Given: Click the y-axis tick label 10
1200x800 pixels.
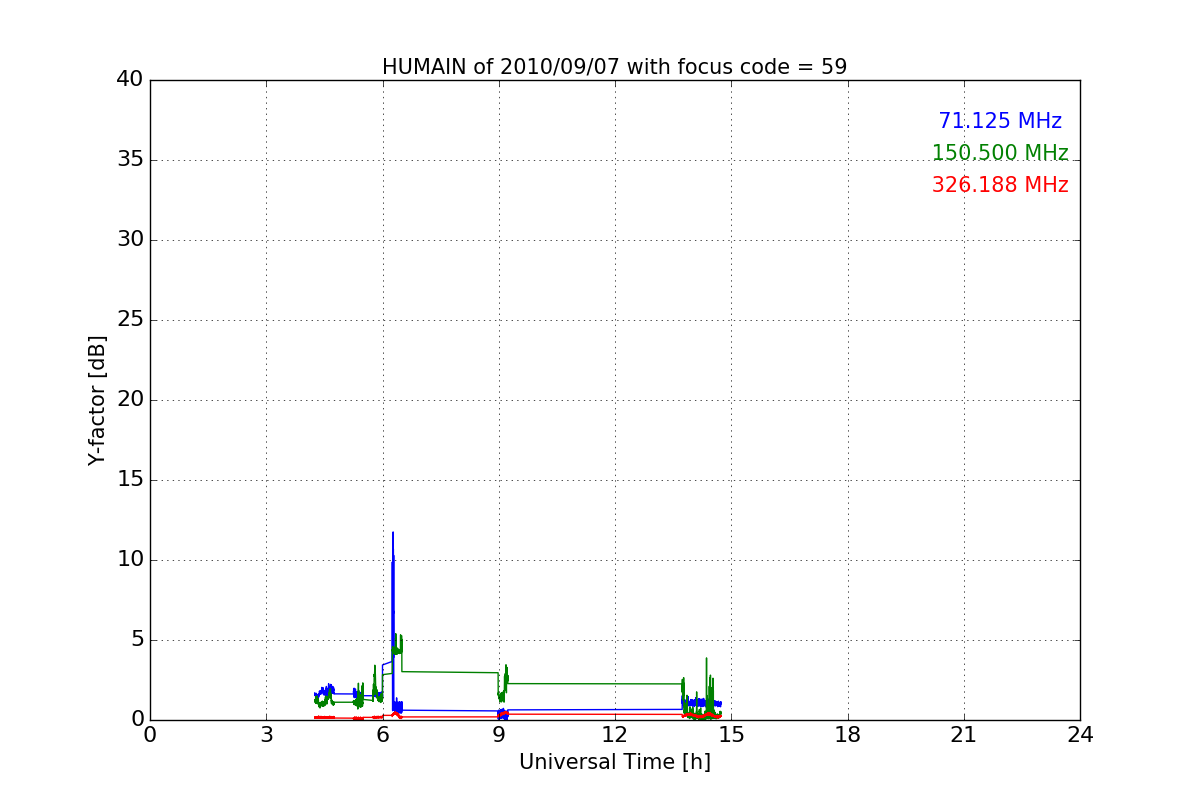Looking at the screenshot, I should pos(129,560).
